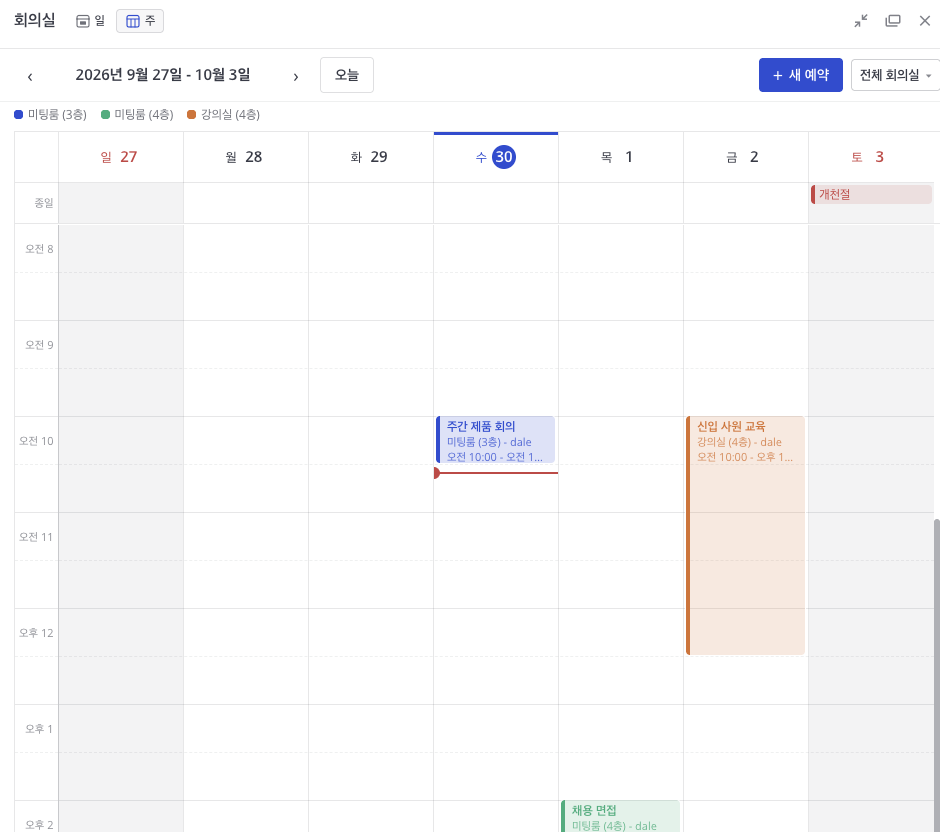Click the 오후 12 time label

point(36,632)
